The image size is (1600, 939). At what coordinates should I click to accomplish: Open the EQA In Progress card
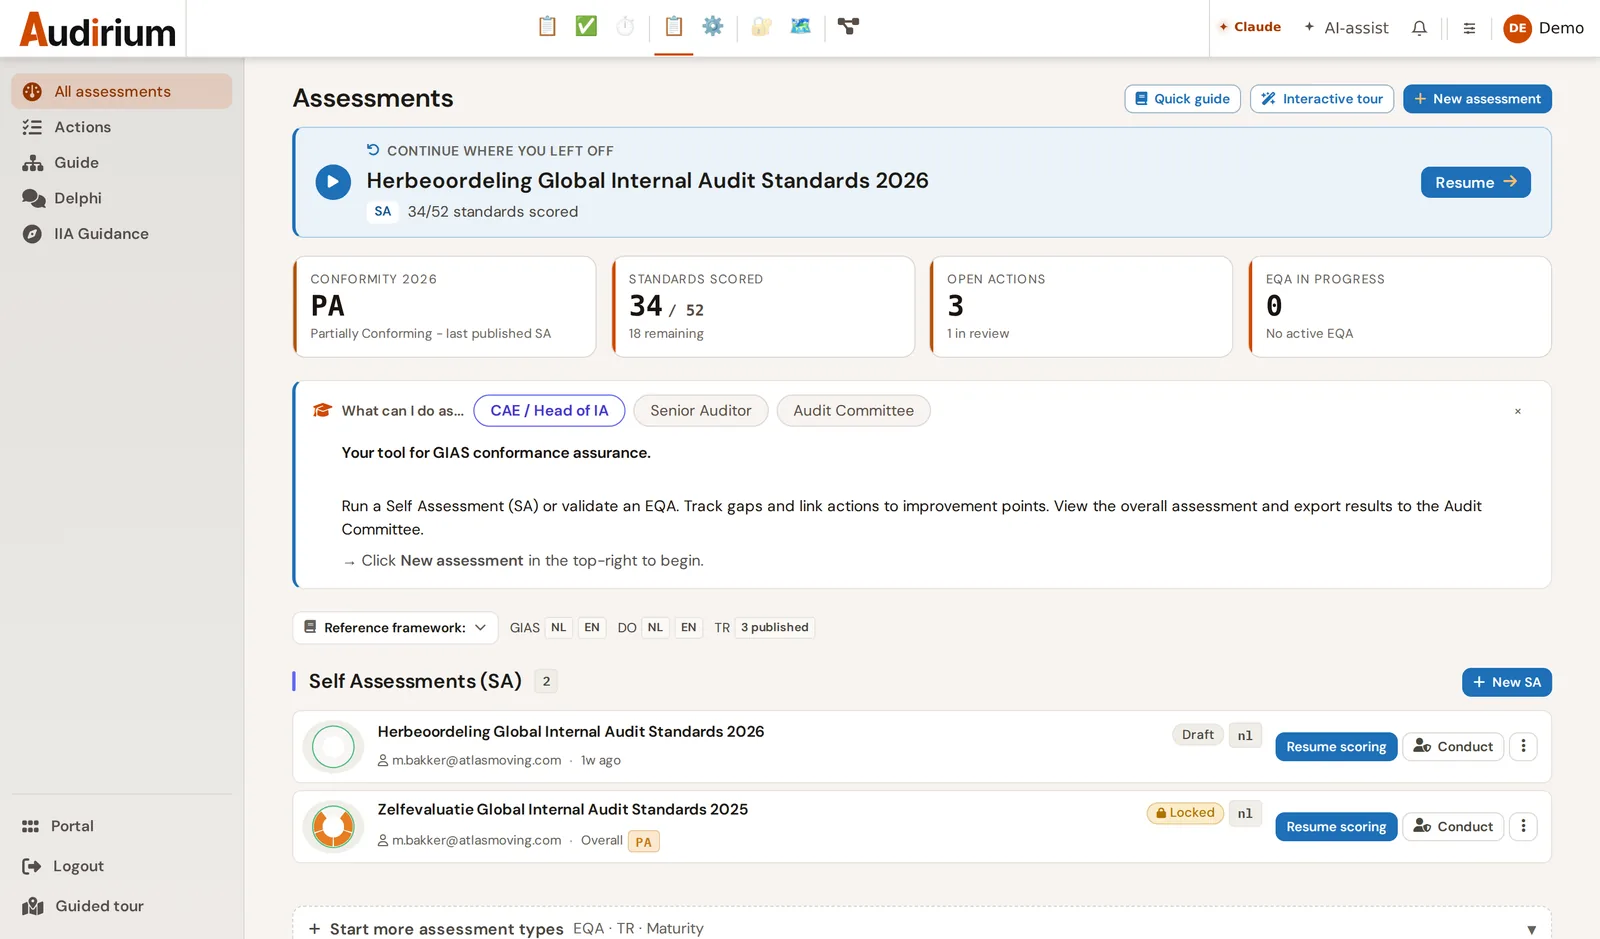pyautogui.click(x=1400, y=307)
